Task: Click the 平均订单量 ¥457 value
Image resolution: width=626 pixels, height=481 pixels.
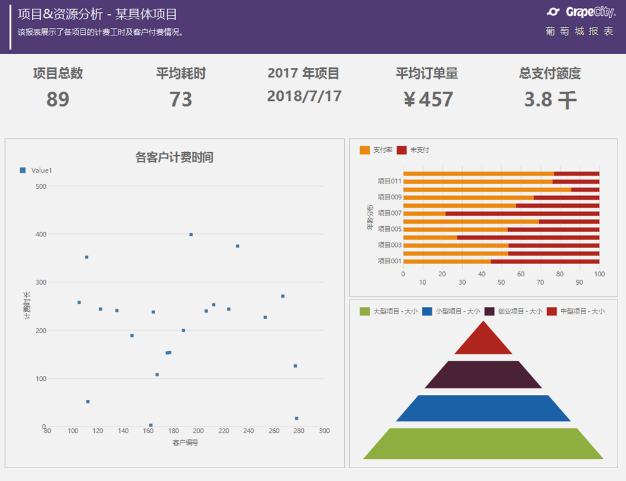Action: (428, 99)
